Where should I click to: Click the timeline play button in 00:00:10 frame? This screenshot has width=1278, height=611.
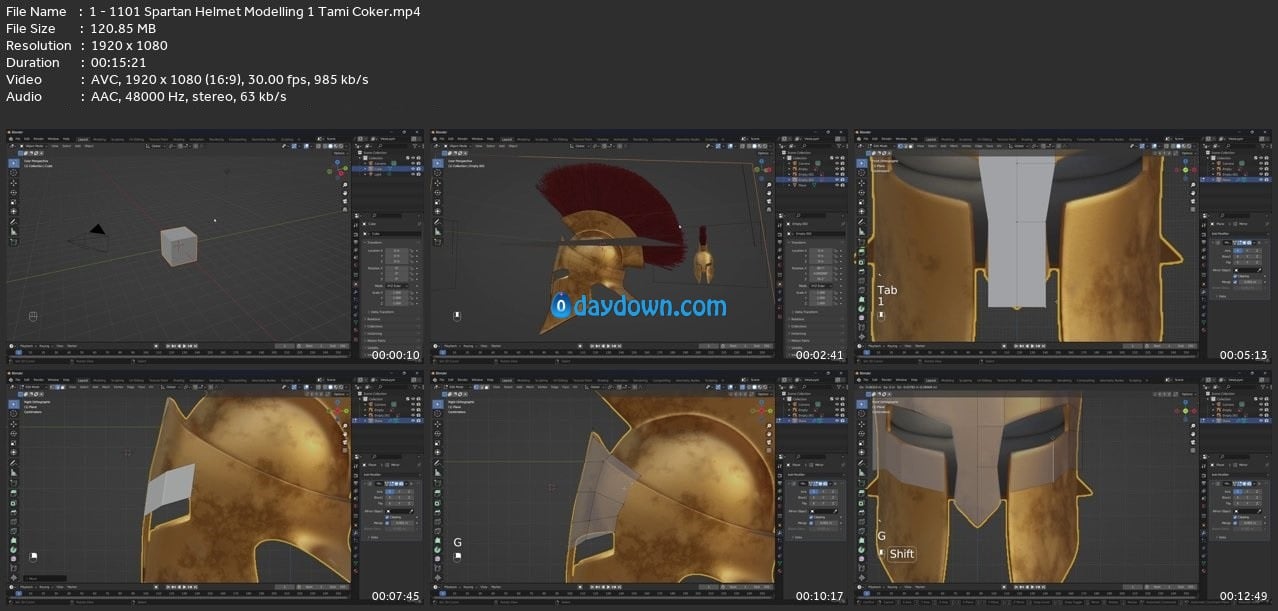click(x=184, y=346)
